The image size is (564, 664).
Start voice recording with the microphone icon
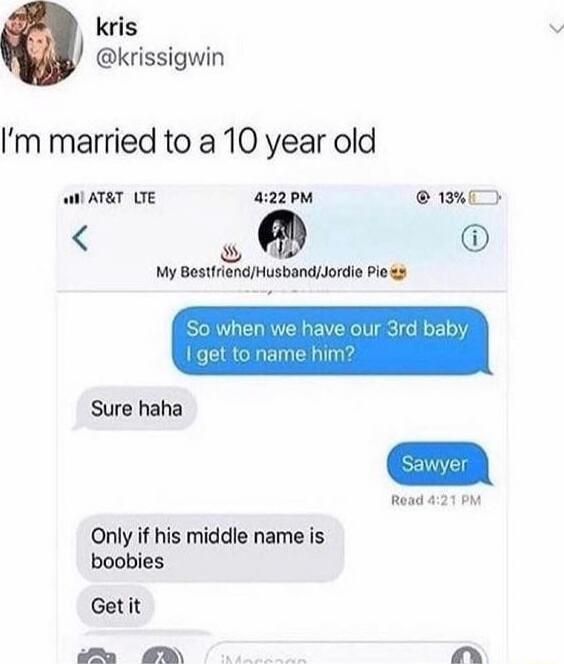465,656
